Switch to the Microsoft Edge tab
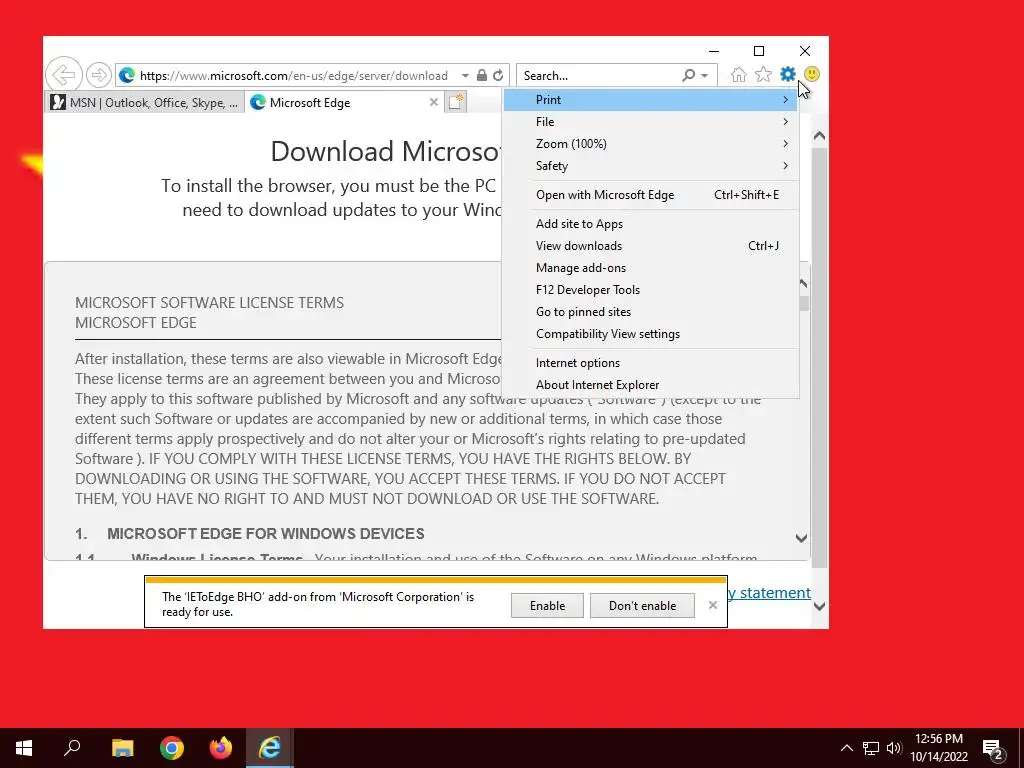 coord(345,103)
